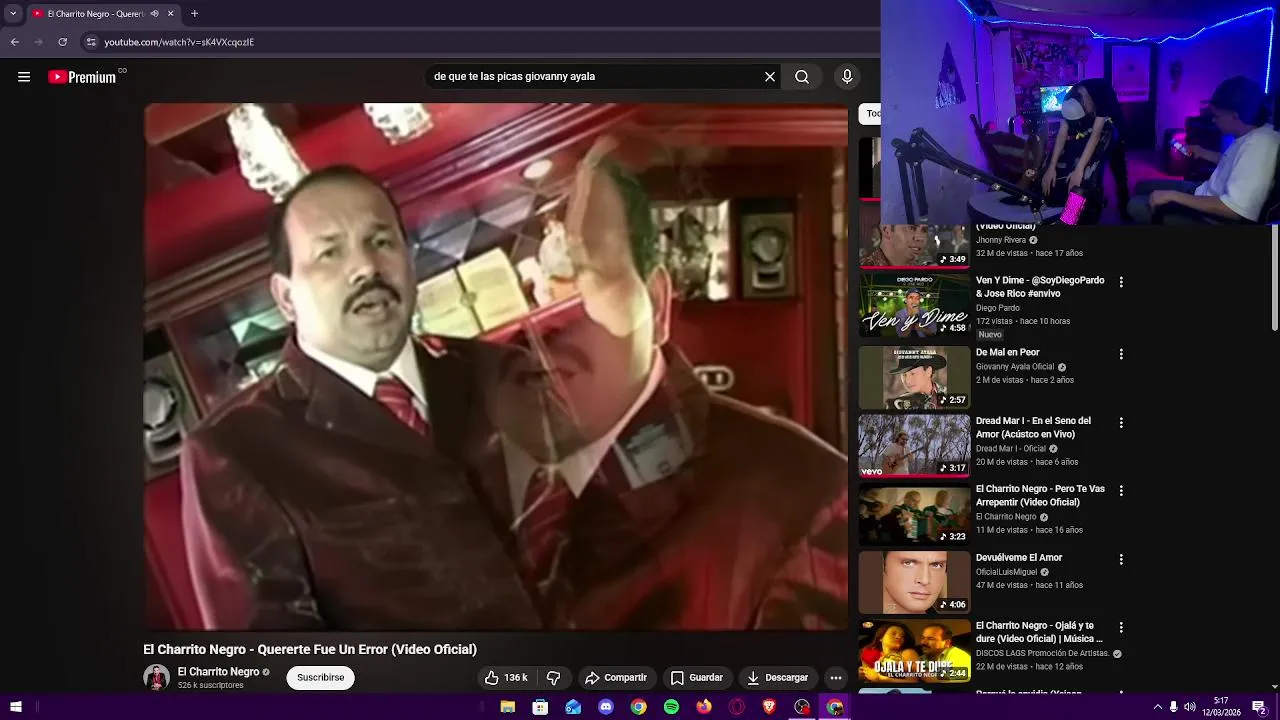
Task: Click 526 k suscriptores text
Action: tap(211, 685)
